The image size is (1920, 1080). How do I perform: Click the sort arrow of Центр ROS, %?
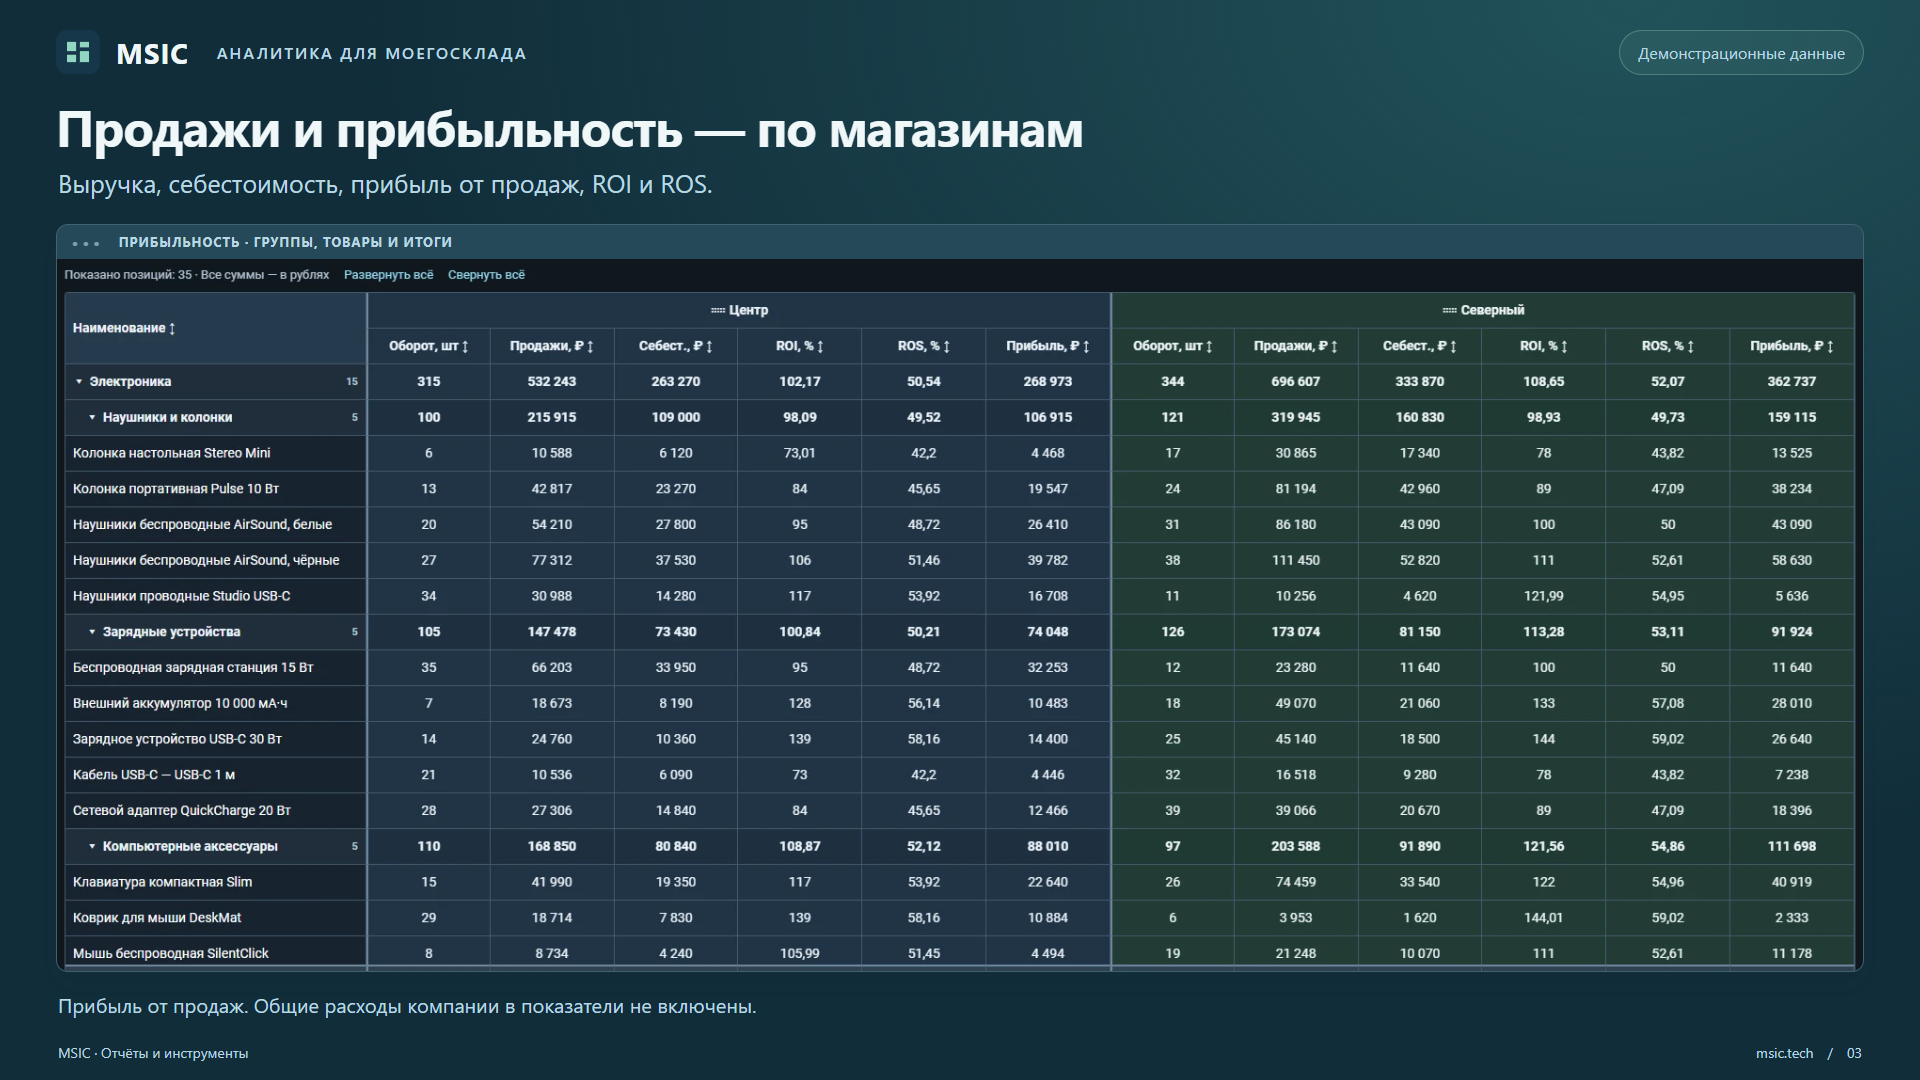(946, 346)
